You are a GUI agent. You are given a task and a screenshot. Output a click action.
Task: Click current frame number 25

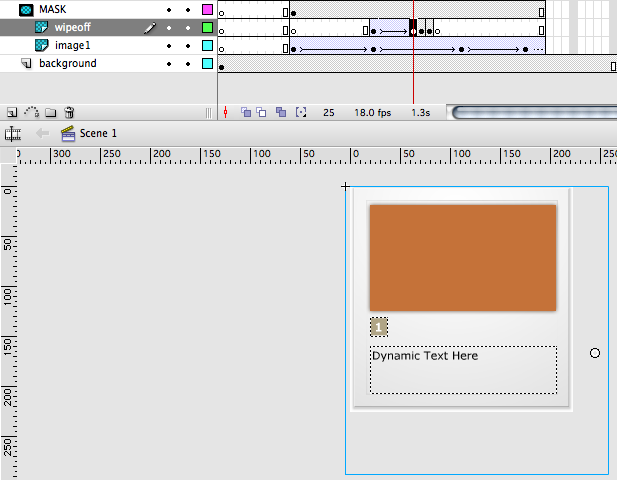(x=329, y=113)
